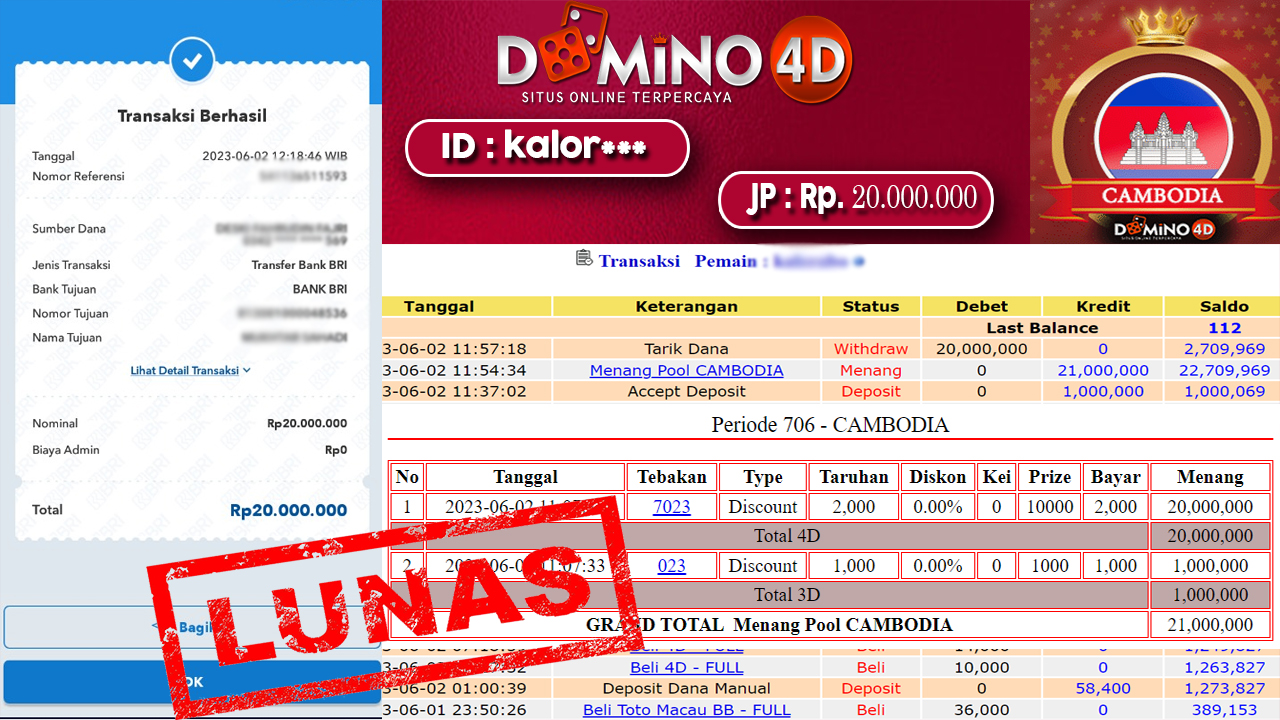Screen dimensions: 1280x720
Task: Click the Deposit Dana Manual description
Action: (686, 688)
